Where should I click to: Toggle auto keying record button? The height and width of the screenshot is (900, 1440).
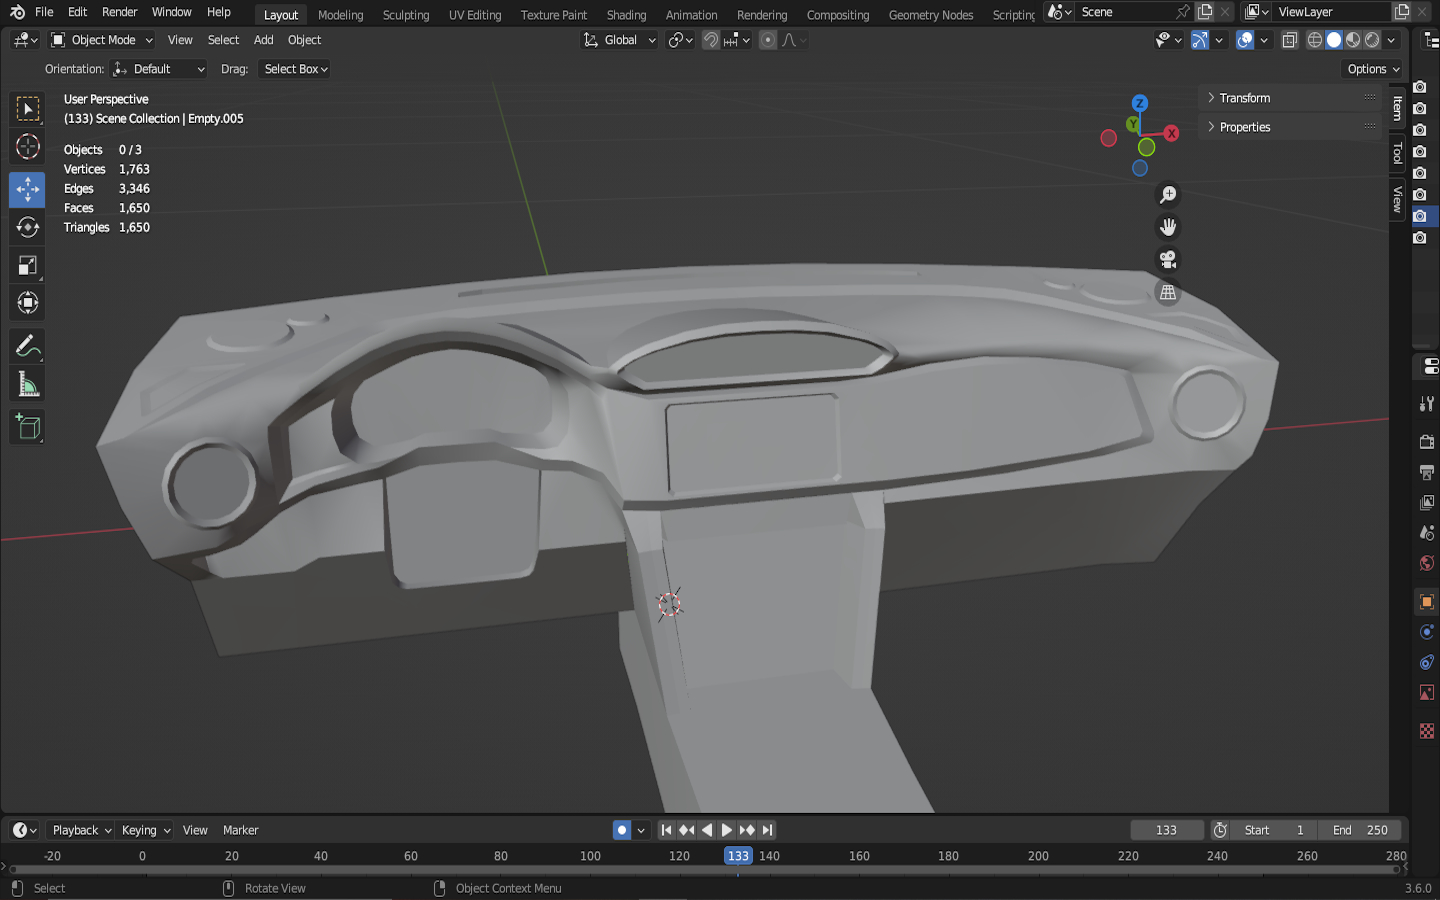click(x=622, y=830)
